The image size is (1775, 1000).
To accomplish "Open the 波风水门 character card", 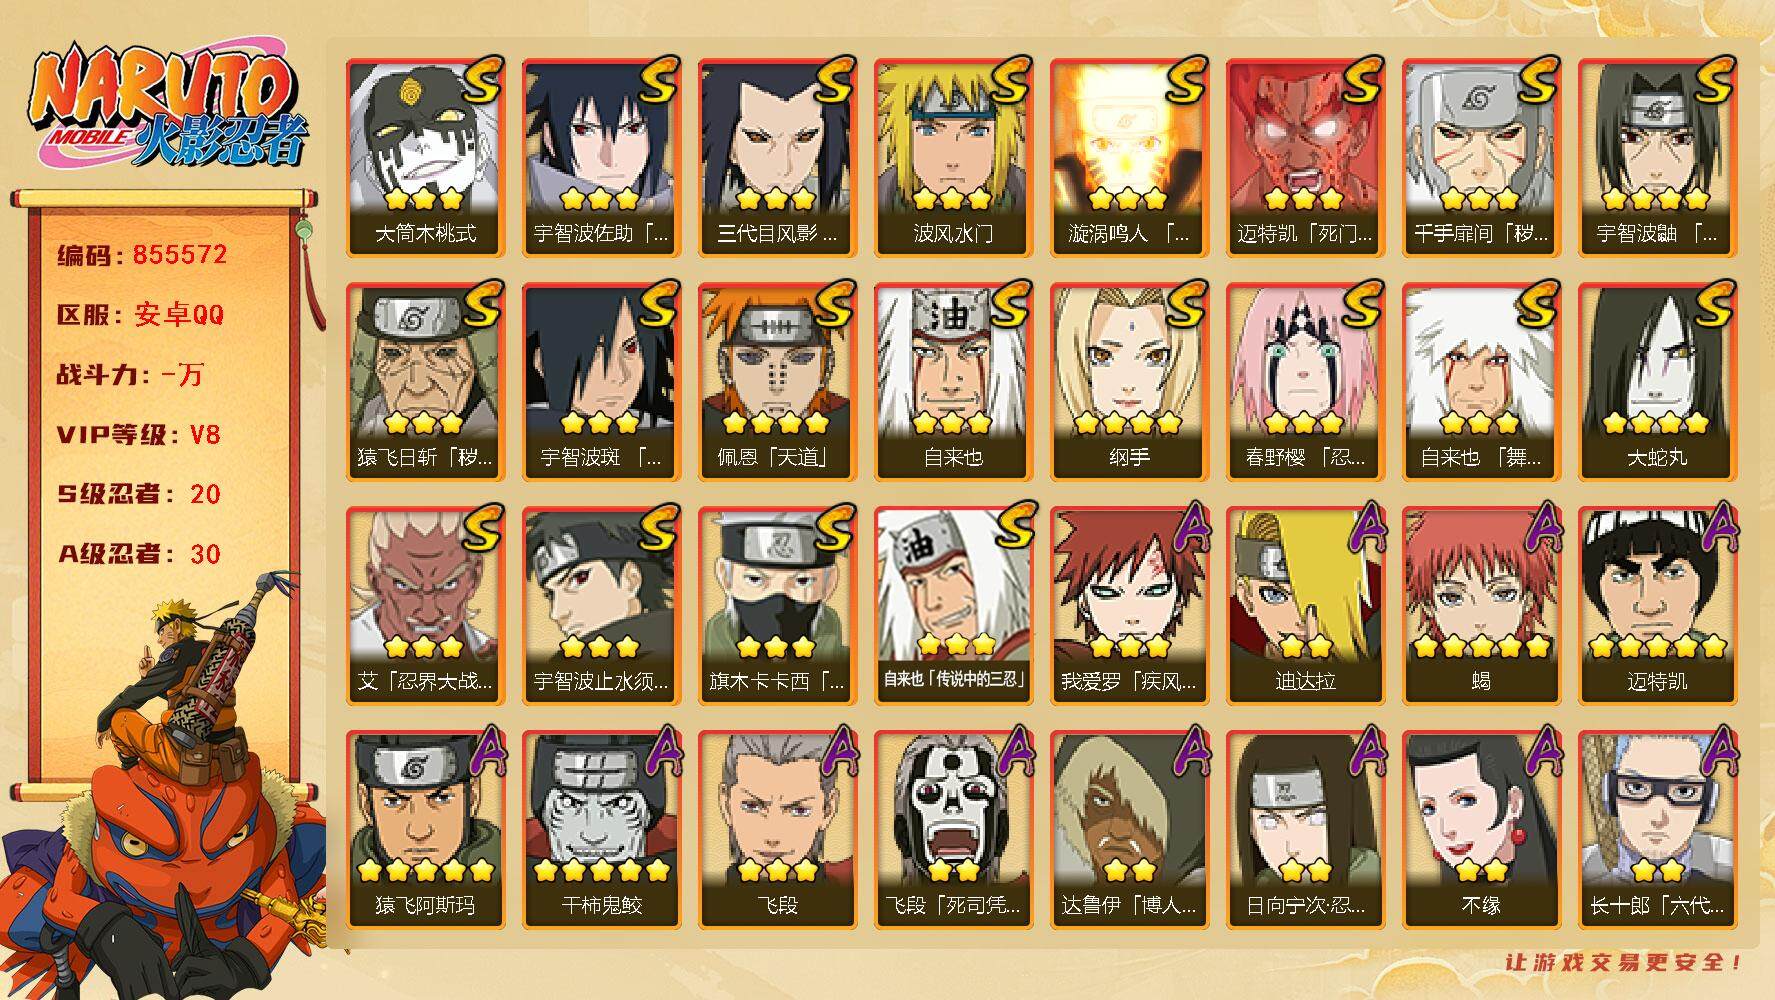I will coord(954,157).
